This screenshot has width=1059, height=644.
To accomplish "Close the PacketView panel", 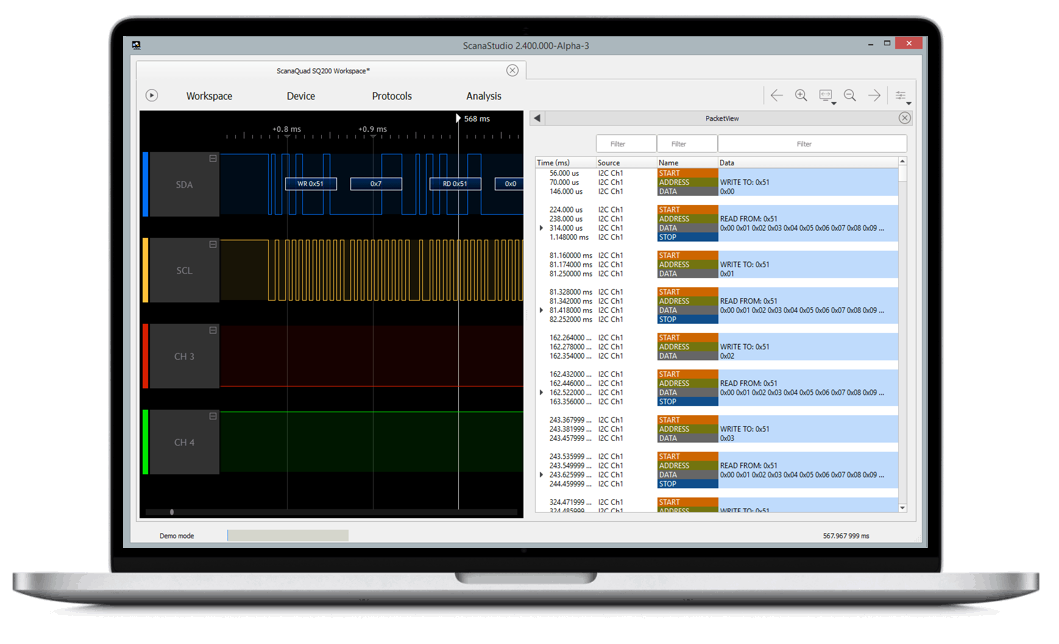I will pos(904,117).
